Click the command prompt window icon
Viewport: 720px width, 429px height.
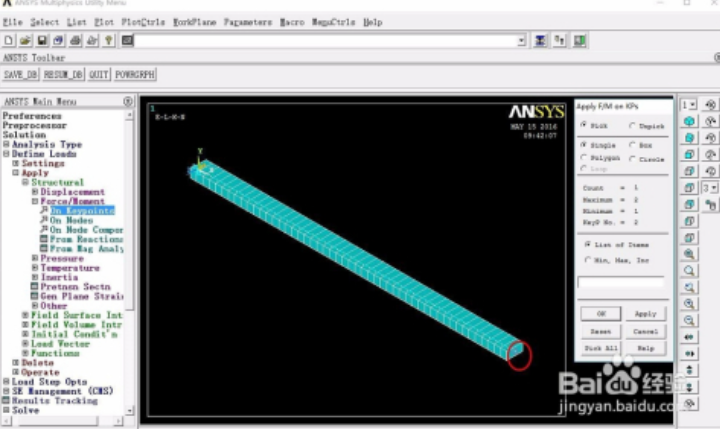coord(127,40)
